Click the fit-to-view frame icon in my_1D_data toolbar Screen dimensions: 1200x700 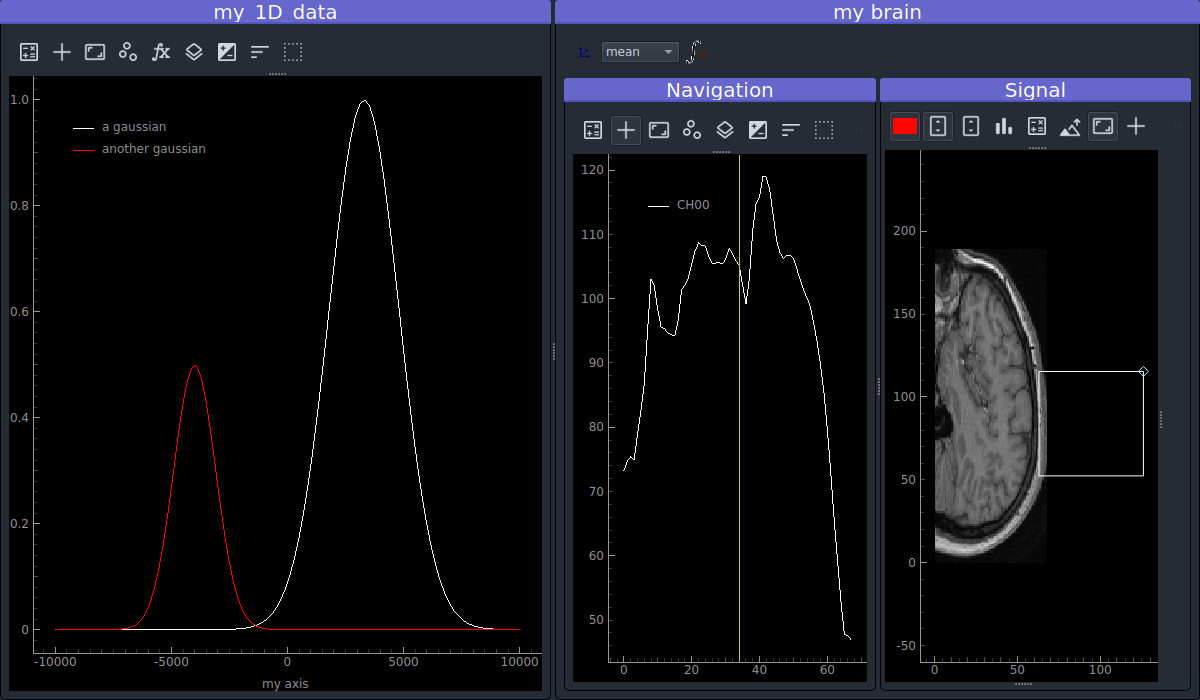click(x=95, y=52)
